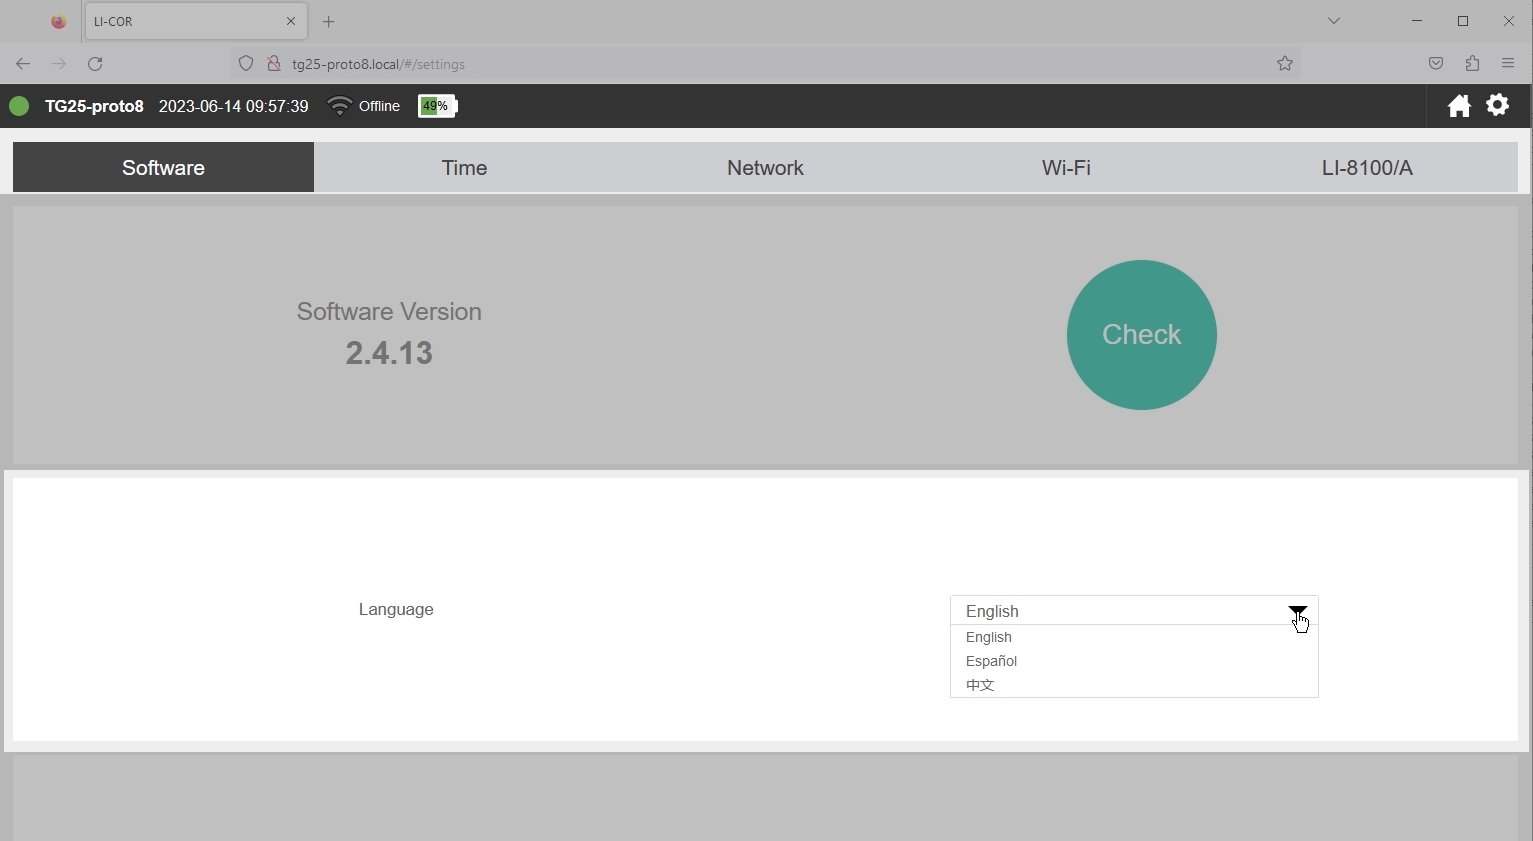Click the Wi-Fi Offline status icon
1533x841 pixels.
339,106
